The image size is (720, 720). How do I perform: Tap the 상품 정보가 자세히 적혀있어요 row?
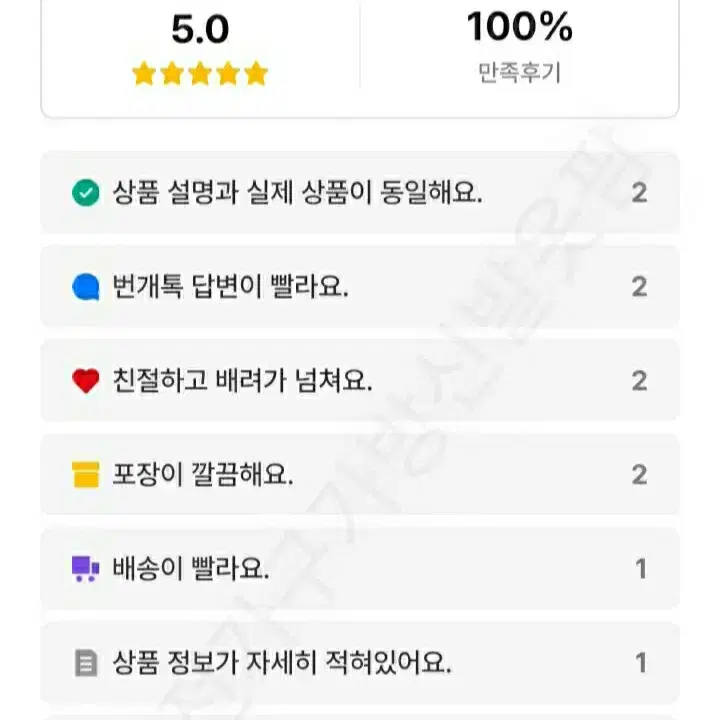point(360,663)
